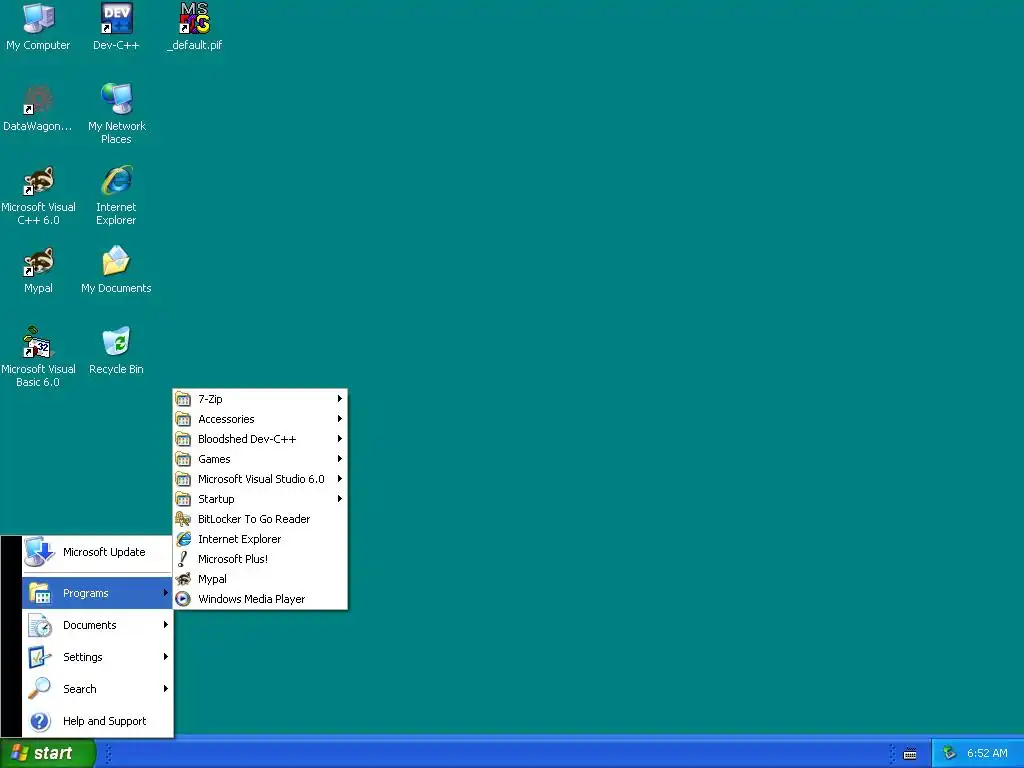Expand the Microsoft Visual Studio 6.0 submenu arrow
The image size is (1024, 768).
pos(340,479)
